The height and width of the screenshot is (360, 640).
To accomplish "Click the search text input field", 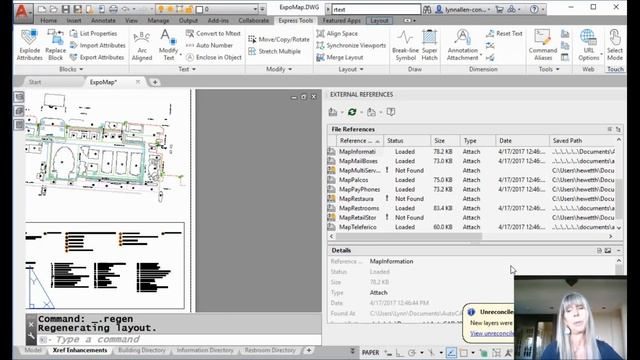I will [x=376, y=9].
